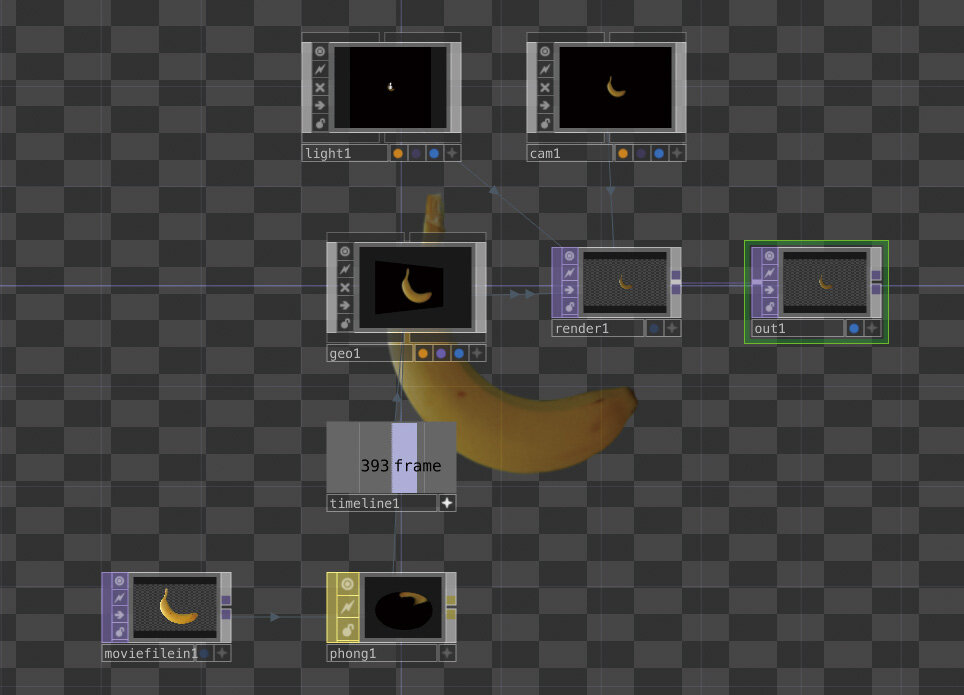The height and width of the screenshot is (695, 964).
Task: Select the moviefilein1 name label
Action: click(148, 653)
